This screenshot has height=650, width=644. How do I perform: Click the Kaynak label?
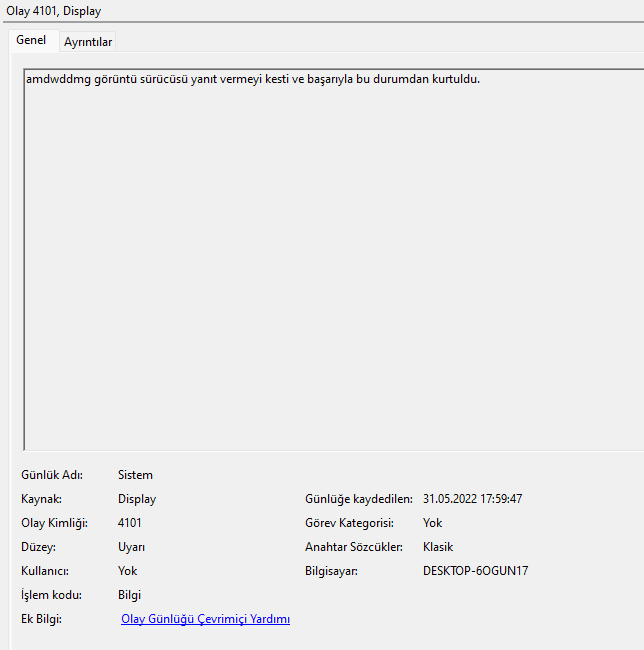[41, 499]
